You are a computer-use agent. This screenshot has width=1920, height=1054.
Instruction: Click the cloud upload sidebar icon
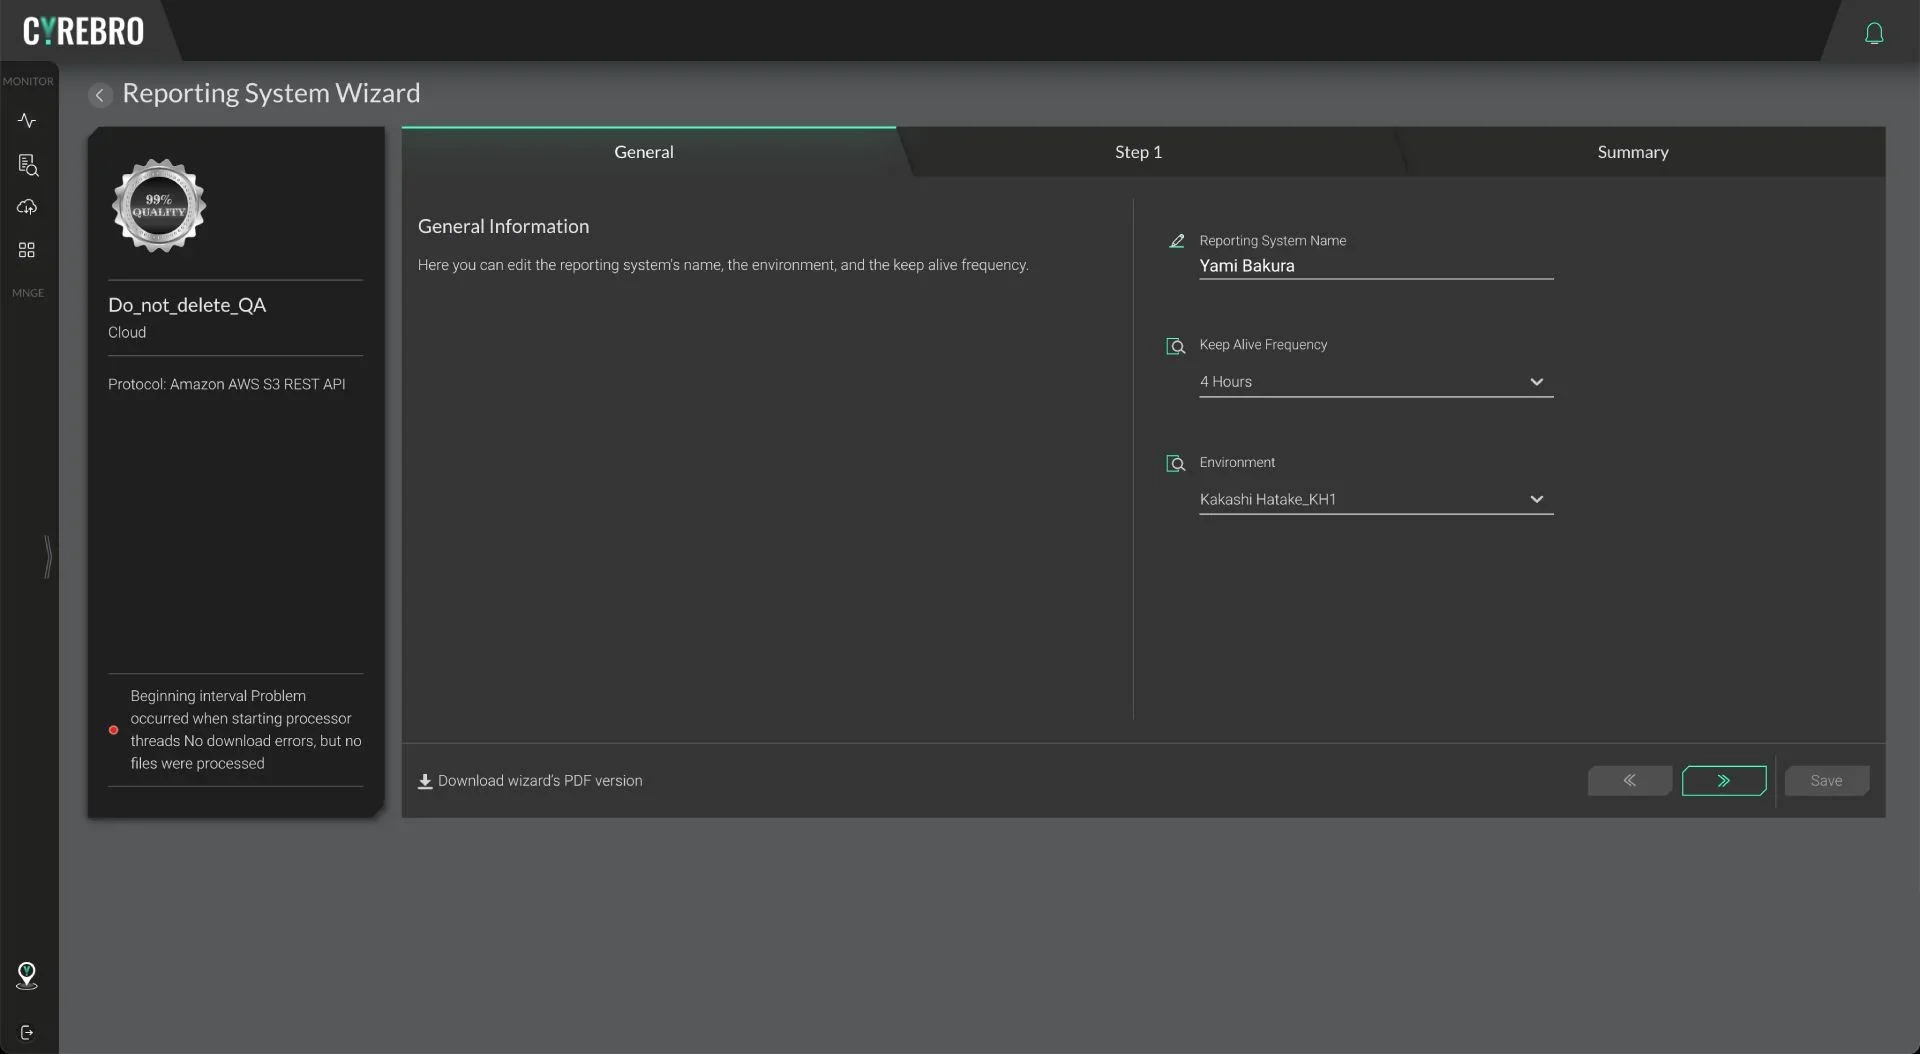(x=27, y=207)
